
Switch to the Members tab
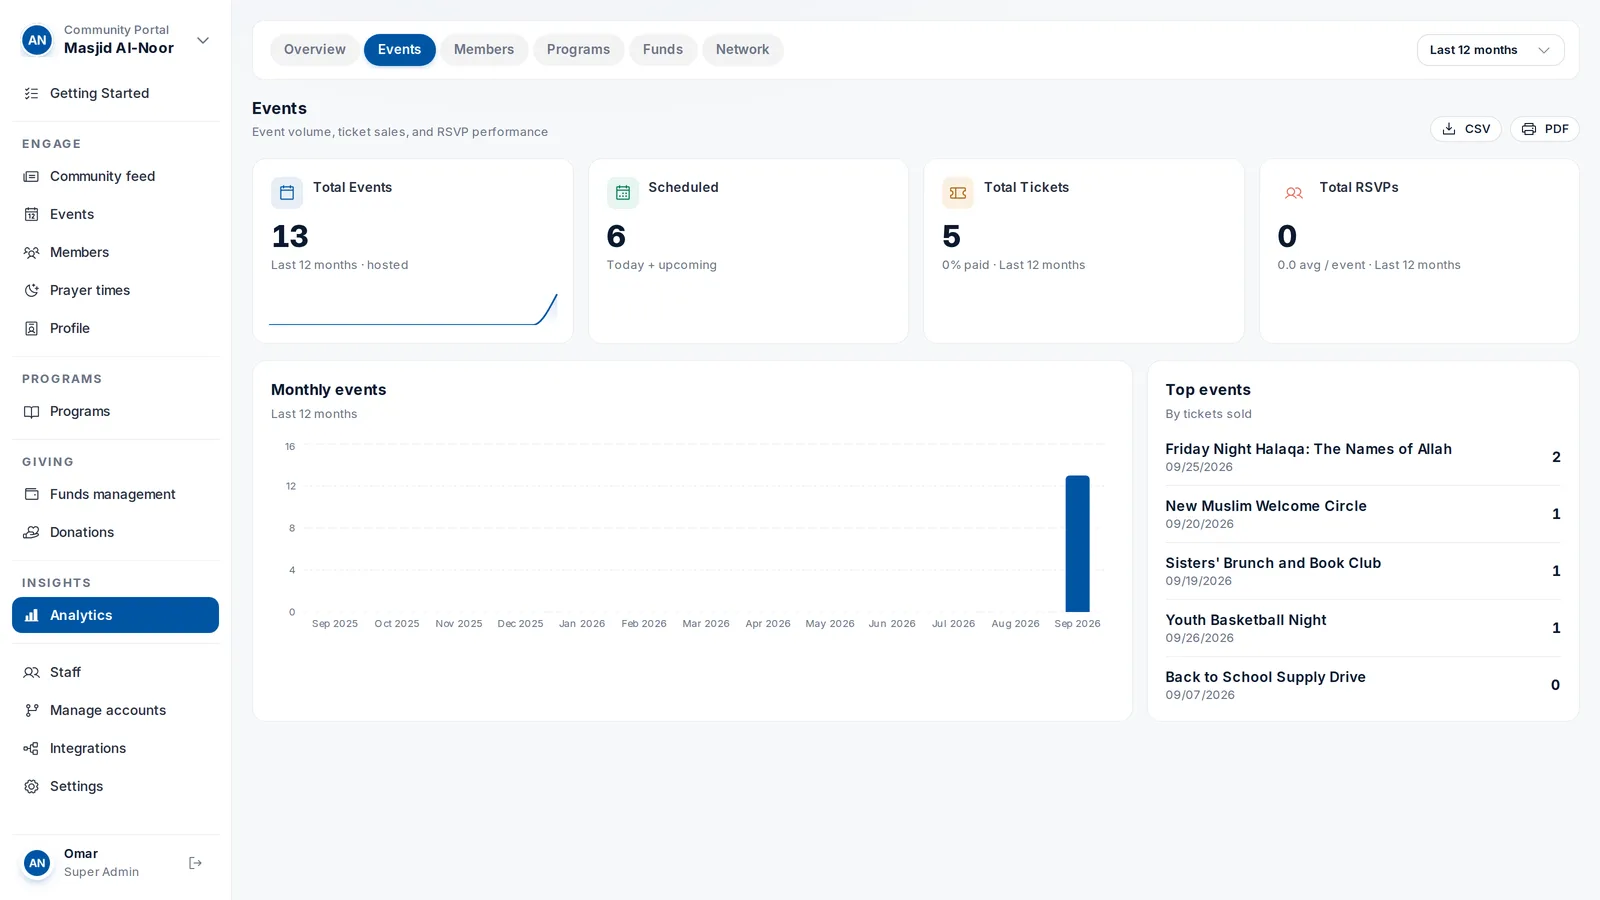484,50
